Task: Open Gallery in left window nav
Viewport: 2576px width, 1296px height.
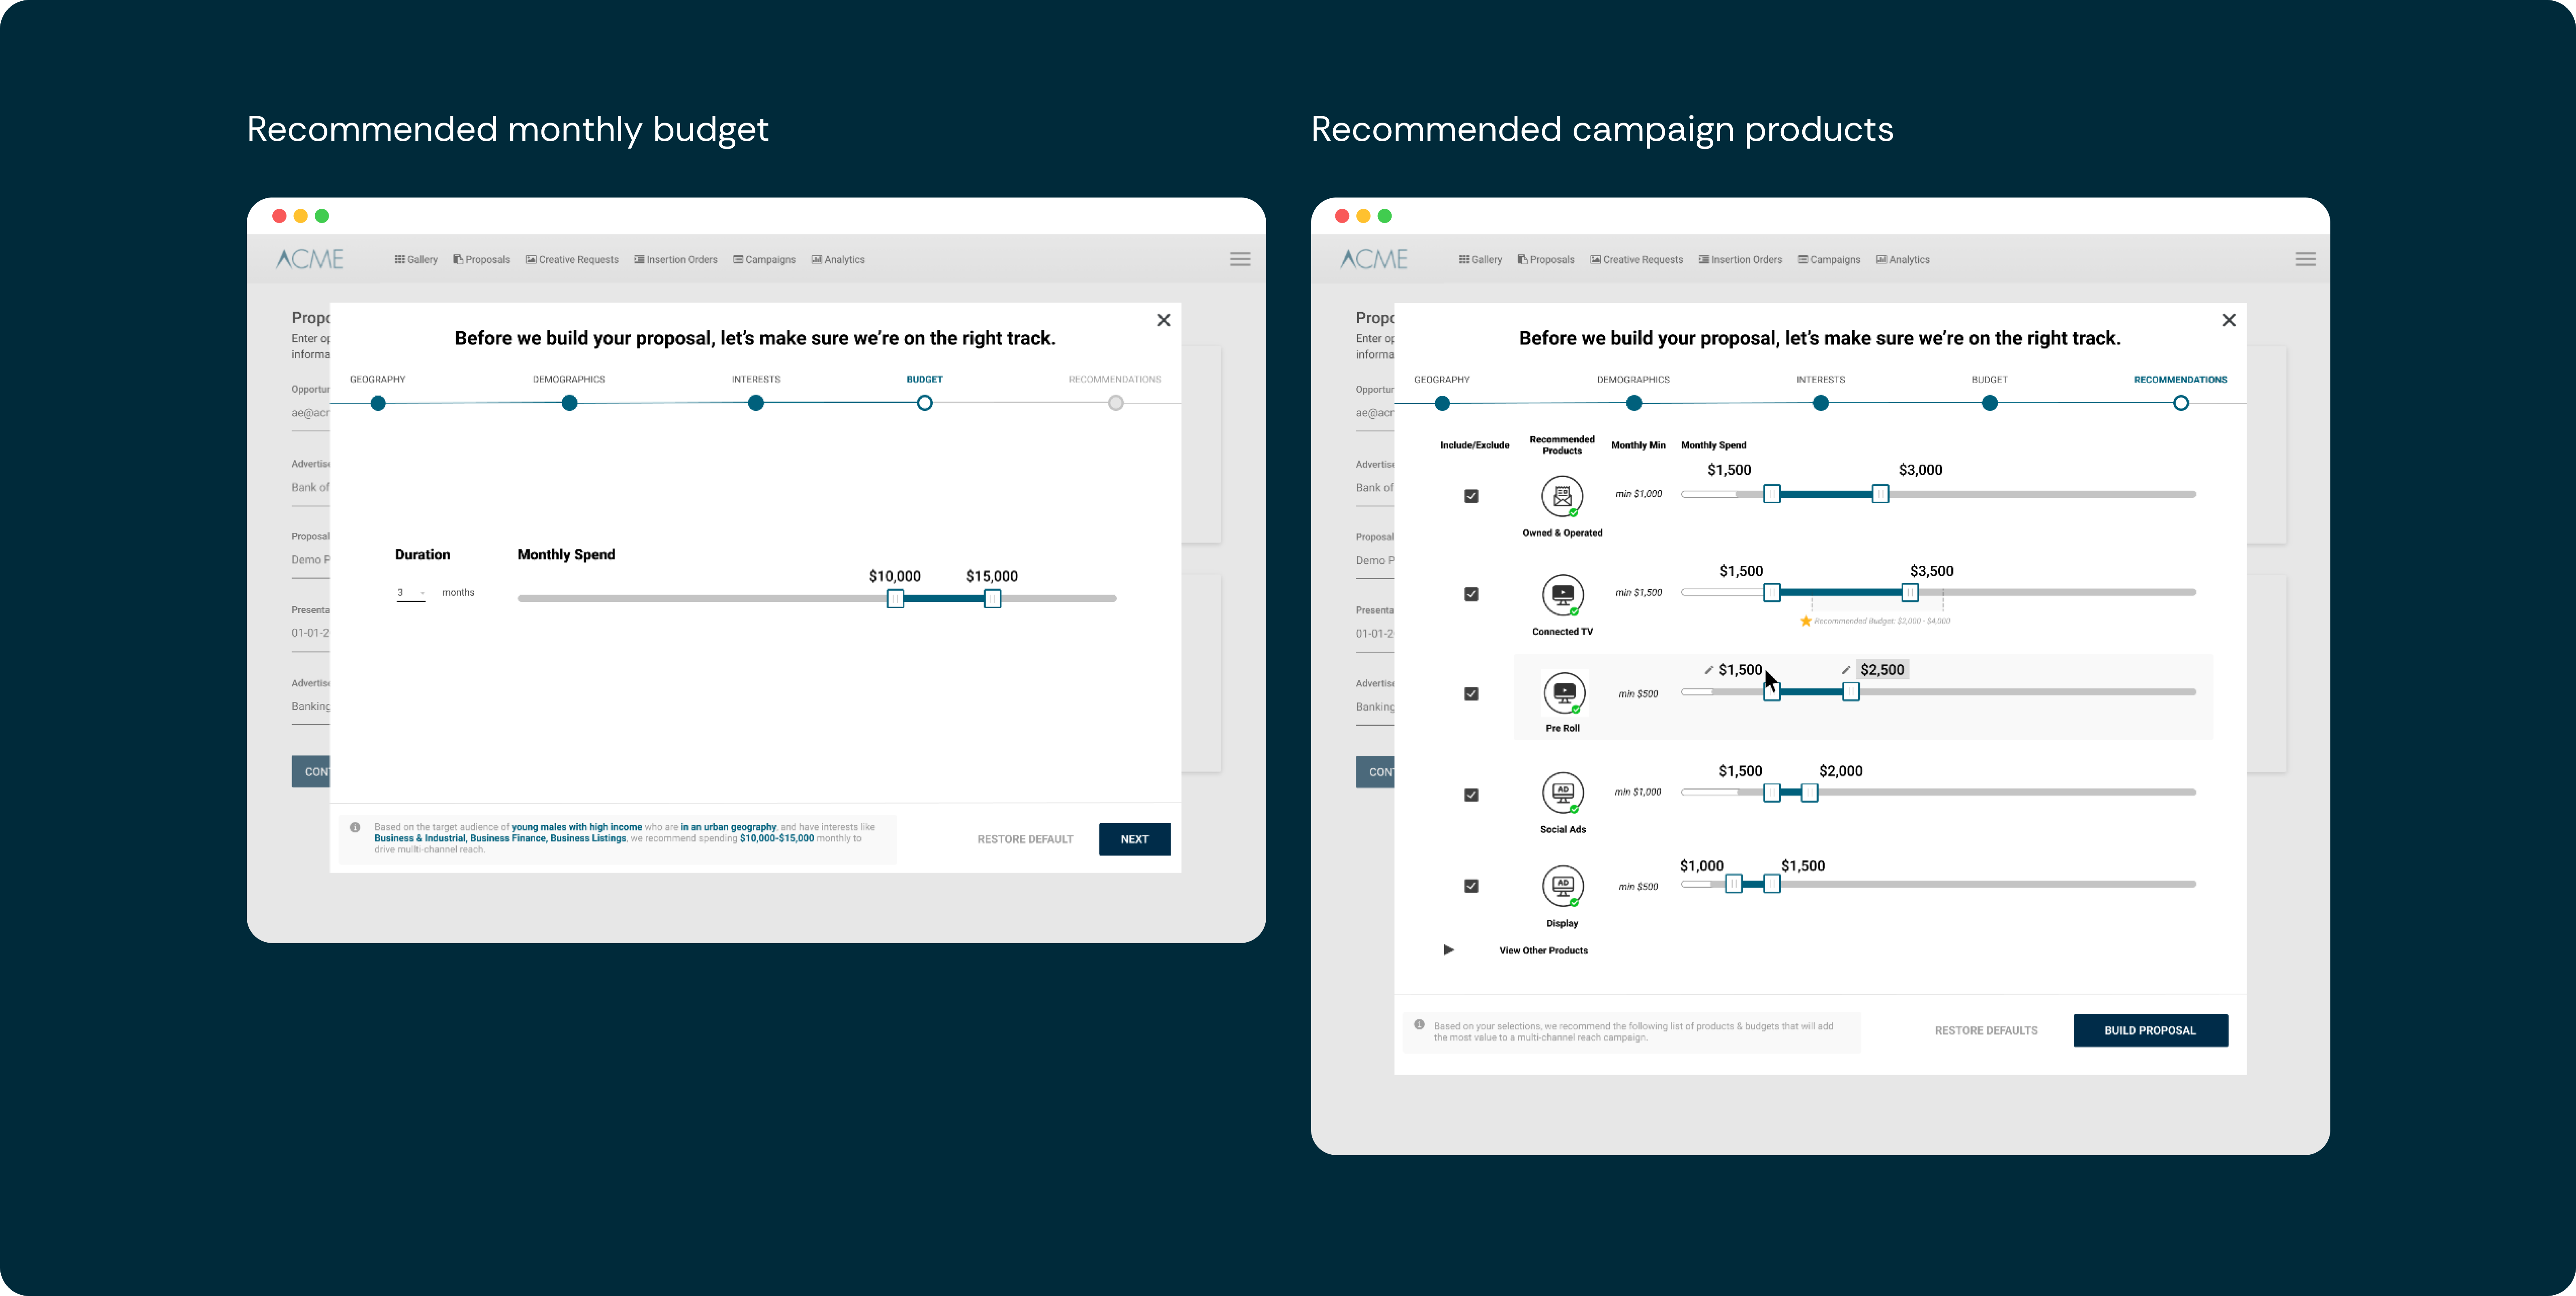Action: (x=416, y=260)
